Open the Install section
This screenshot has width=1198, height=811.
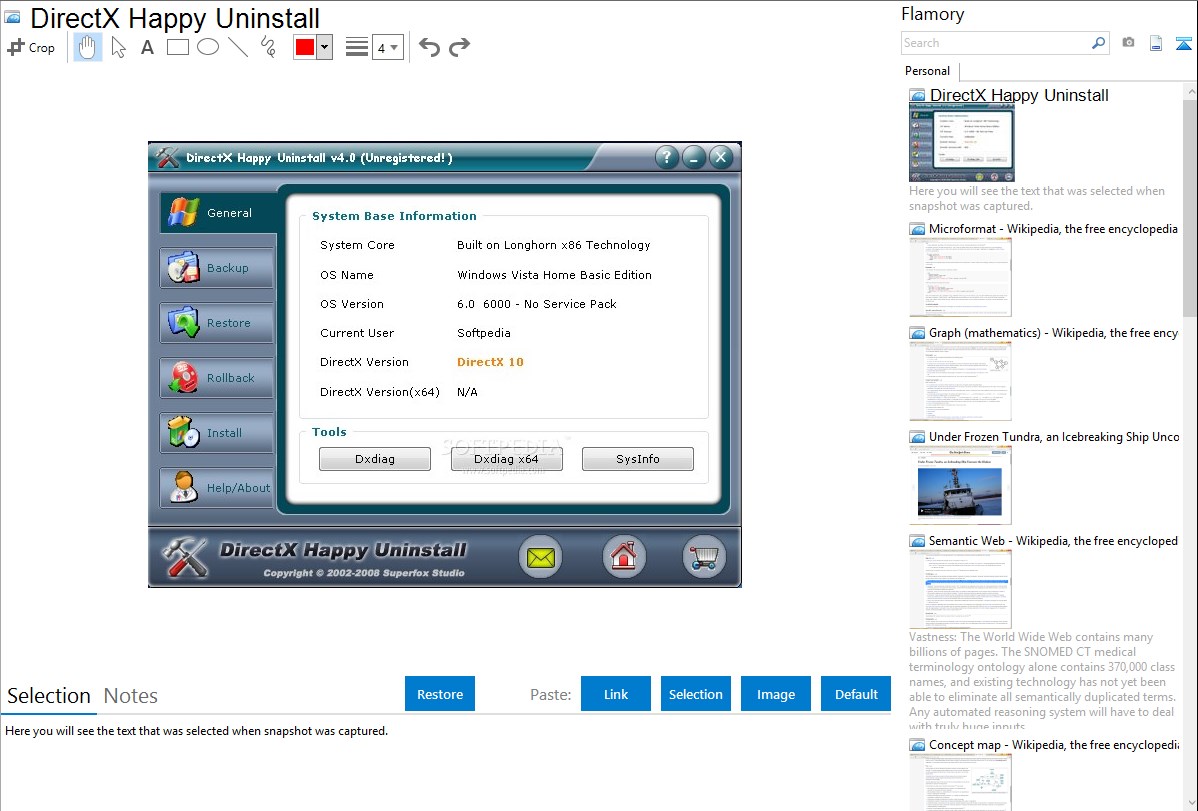(217, 433)
